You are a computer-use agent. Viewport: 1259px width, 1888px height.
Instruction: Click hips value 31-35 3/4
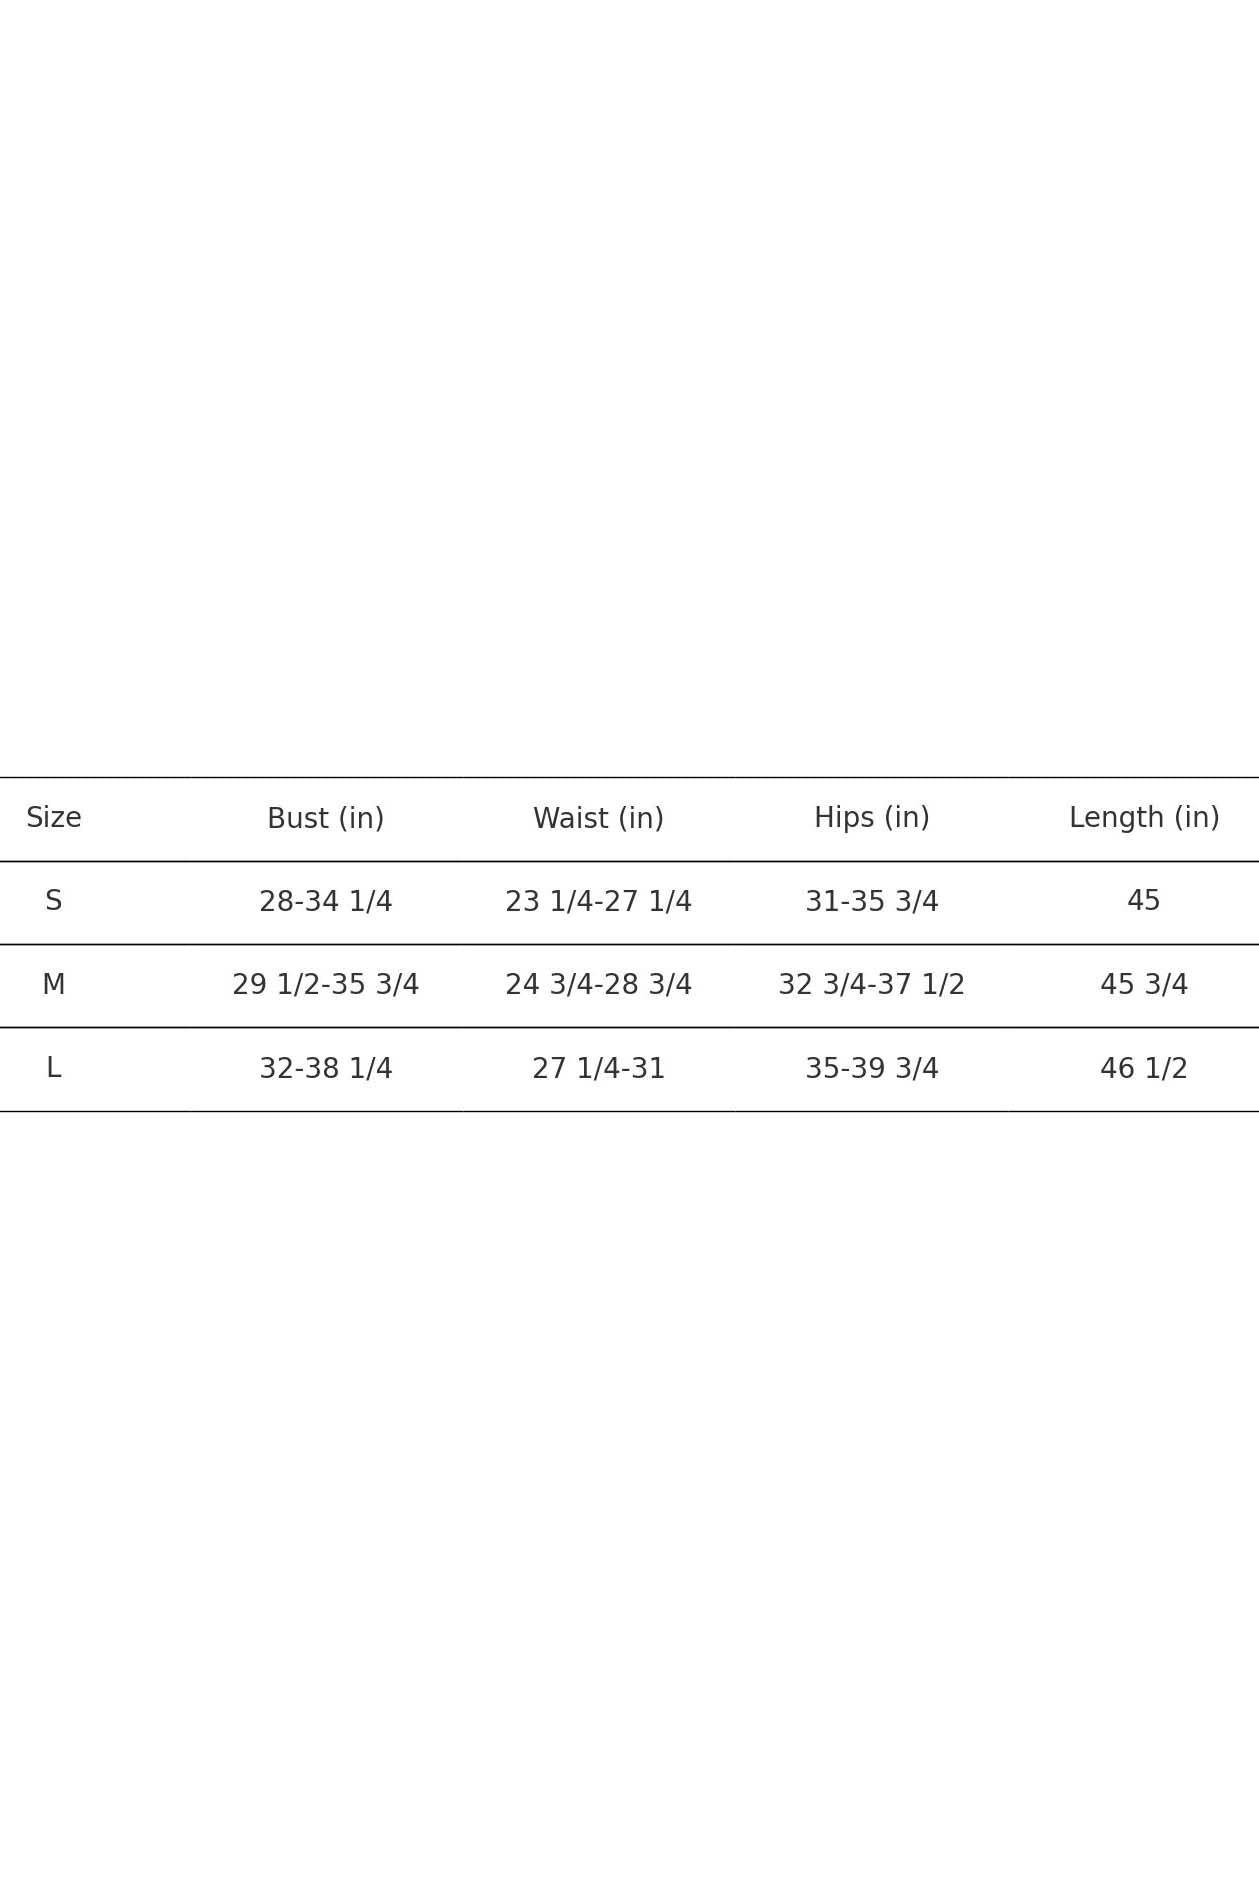pyautogui.click(x=871, y=901)
